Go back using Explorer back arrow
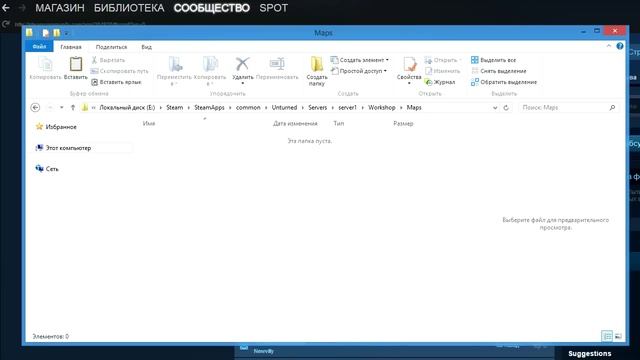The height and width of the screenshot is (360, 640). (36, 107)
